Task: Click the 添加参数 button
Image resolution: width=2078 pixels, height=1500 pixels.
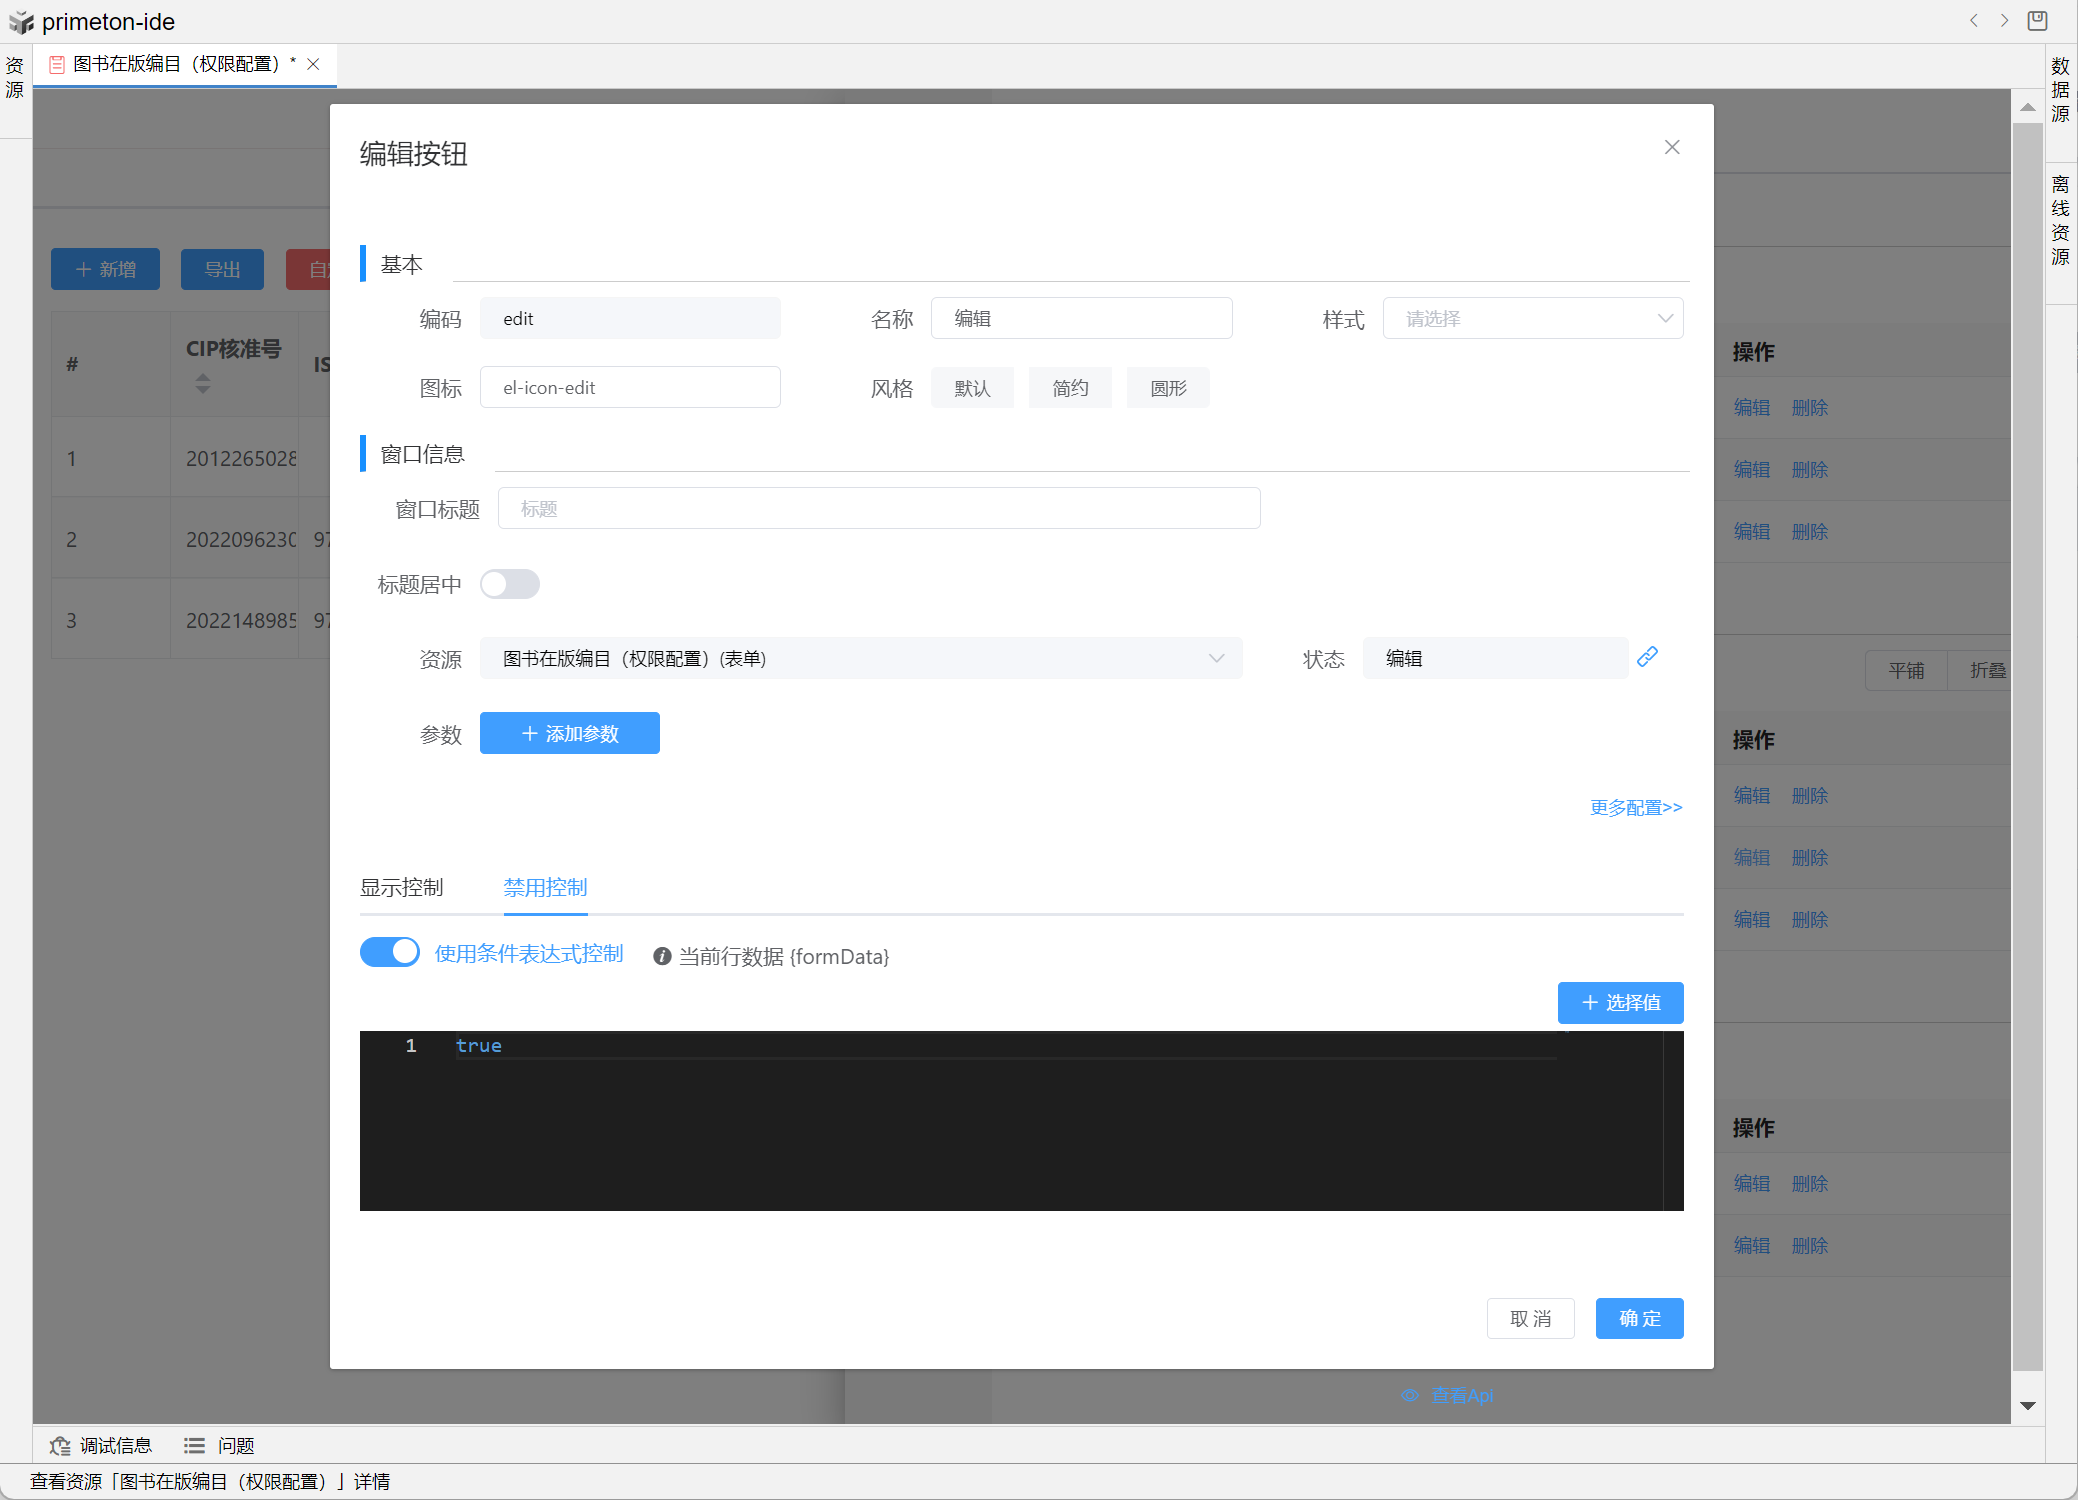Action: pos(569,733)
